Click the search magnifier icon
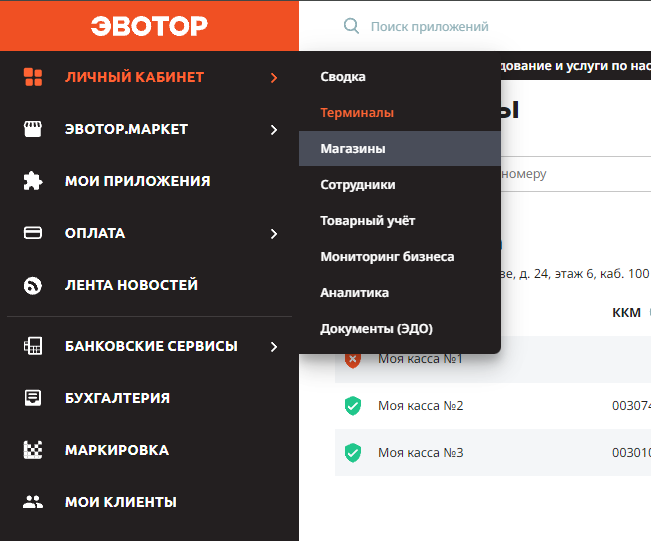Viewport: 651px width, 541px height. (x=351, y=26)
